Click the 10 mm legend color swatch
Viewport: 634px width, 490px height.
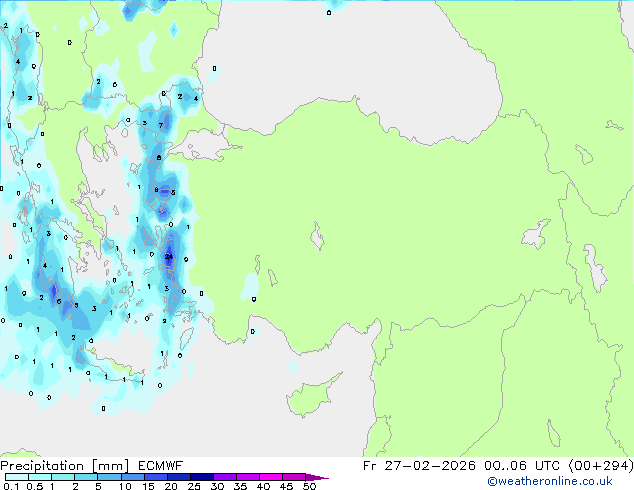tap(132, 477)
